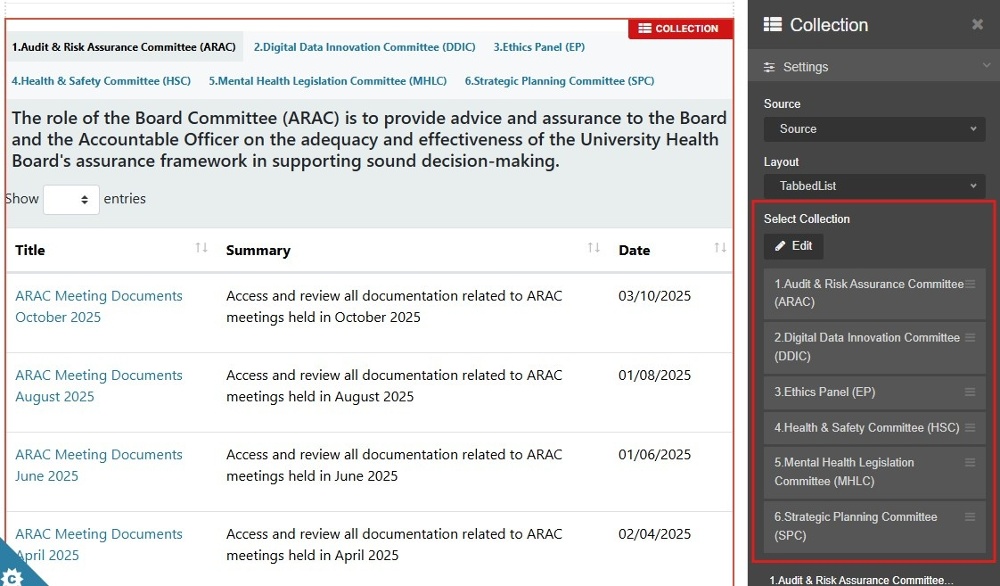Select 2.Digital Data Innovation Committee in panel list
The image size is (1000, 586).
874,348
